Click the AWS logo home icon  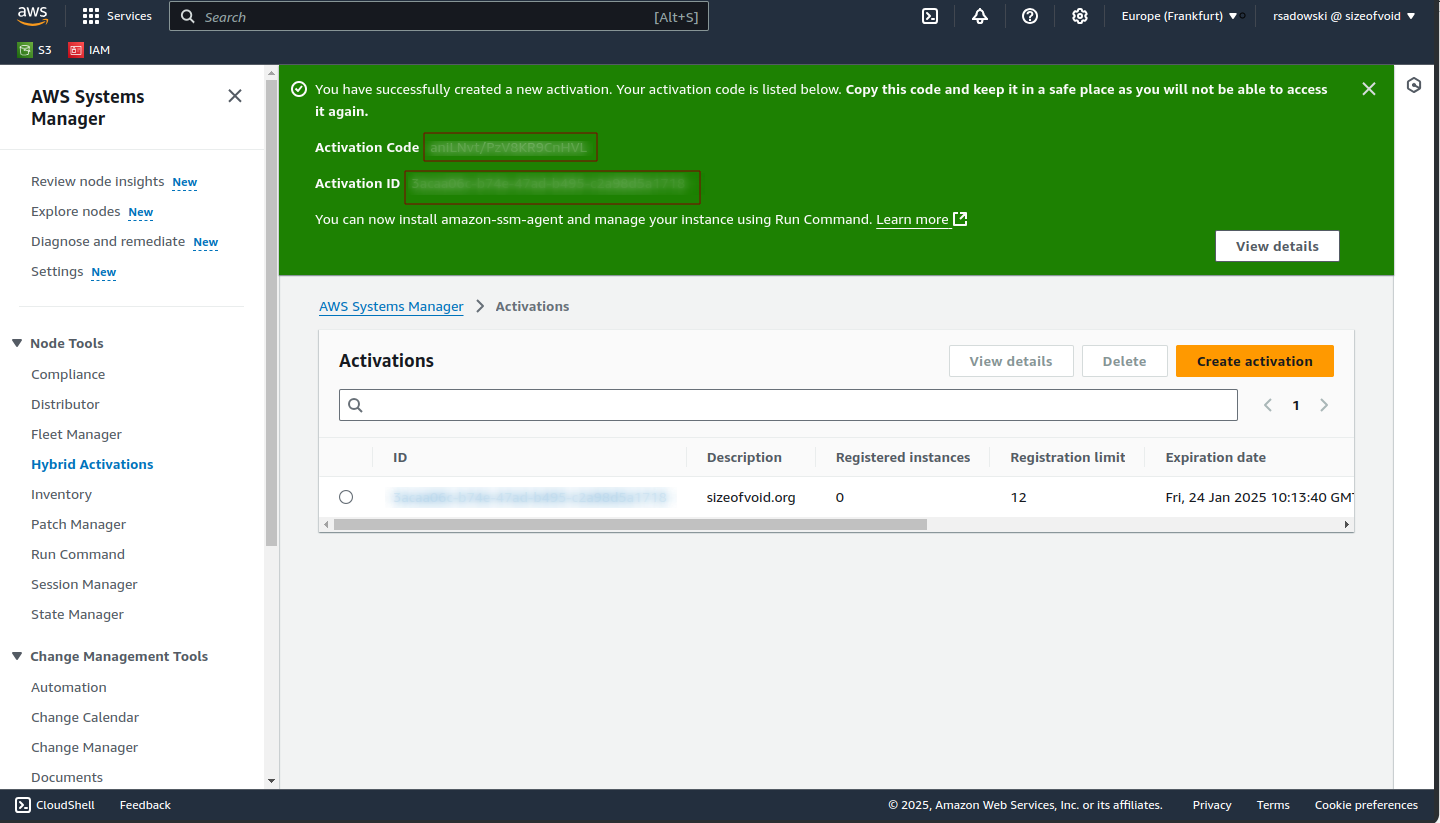(x=32, y=16)
